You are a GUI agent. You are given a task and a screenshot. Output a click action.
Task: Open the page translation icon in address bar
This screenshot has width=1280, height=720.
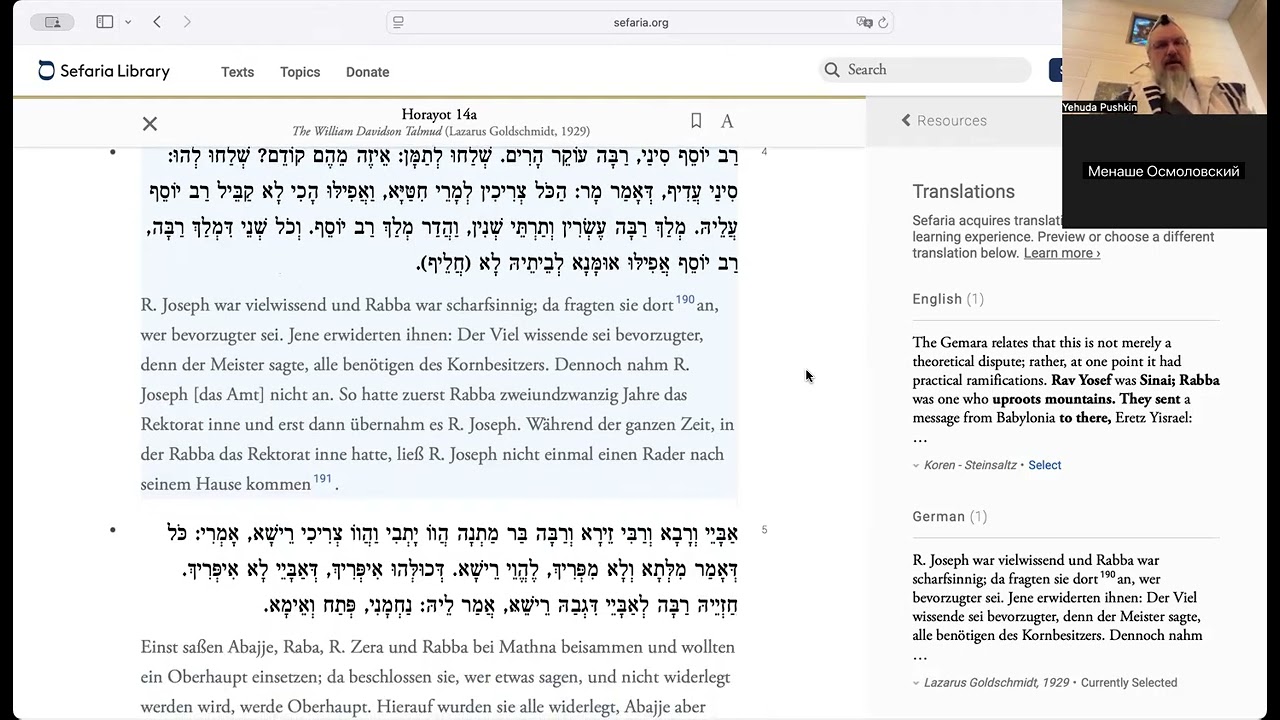coord(864,22)
